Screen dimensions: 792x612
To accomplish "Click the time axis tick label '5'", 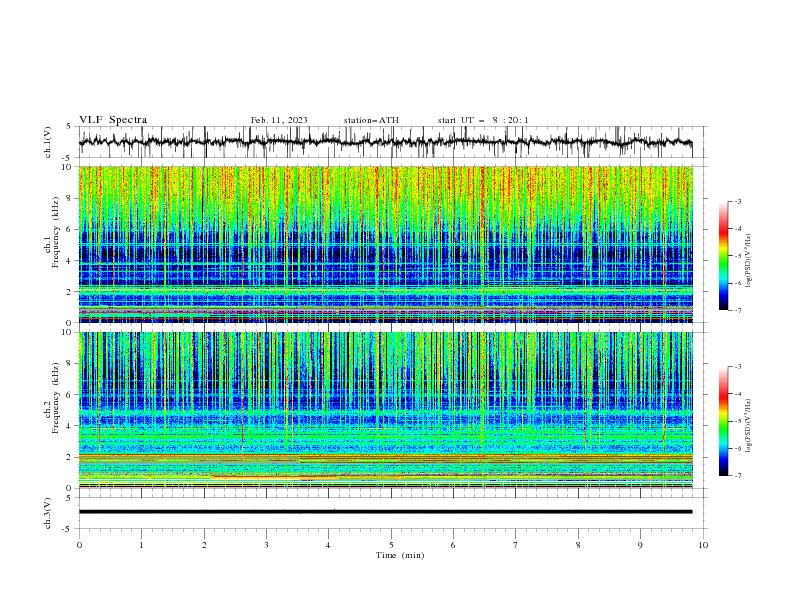I will [391, 545].
